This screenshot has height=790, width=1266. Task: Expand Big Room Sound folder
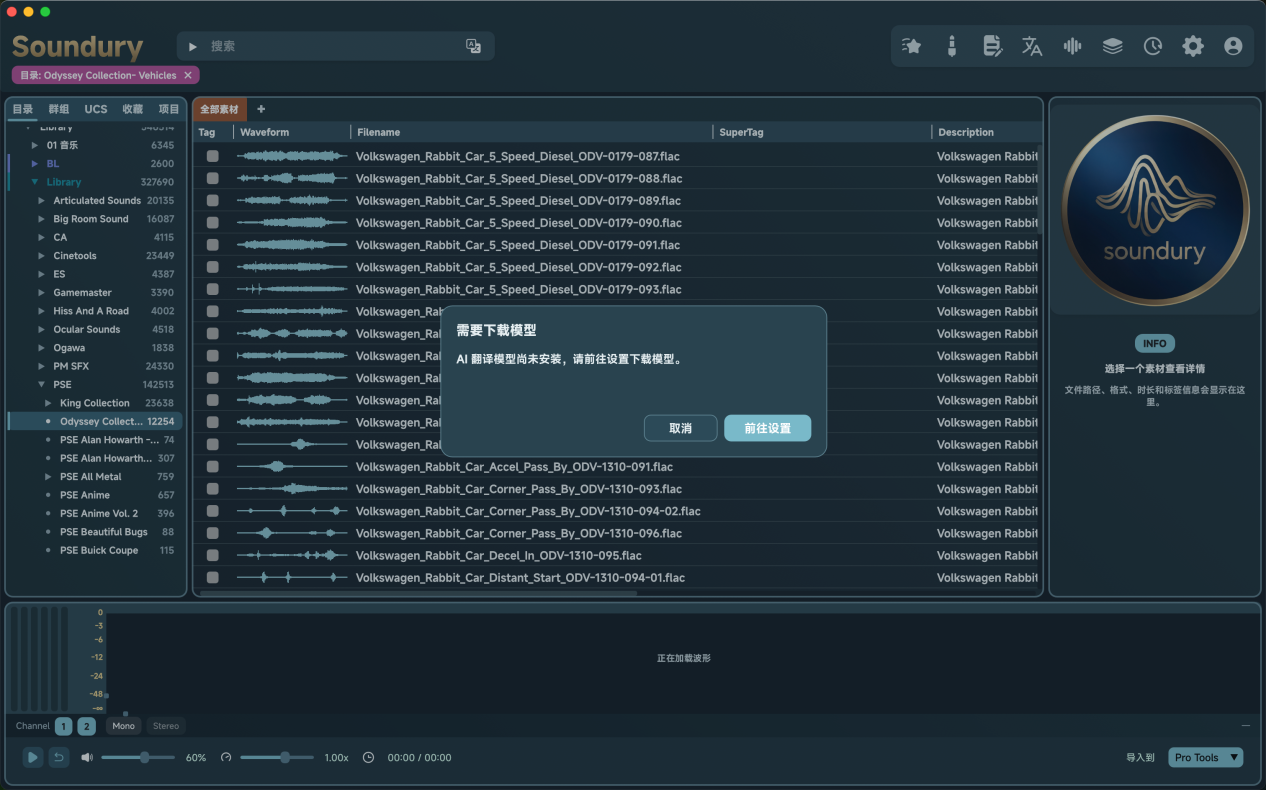point(42,219)
